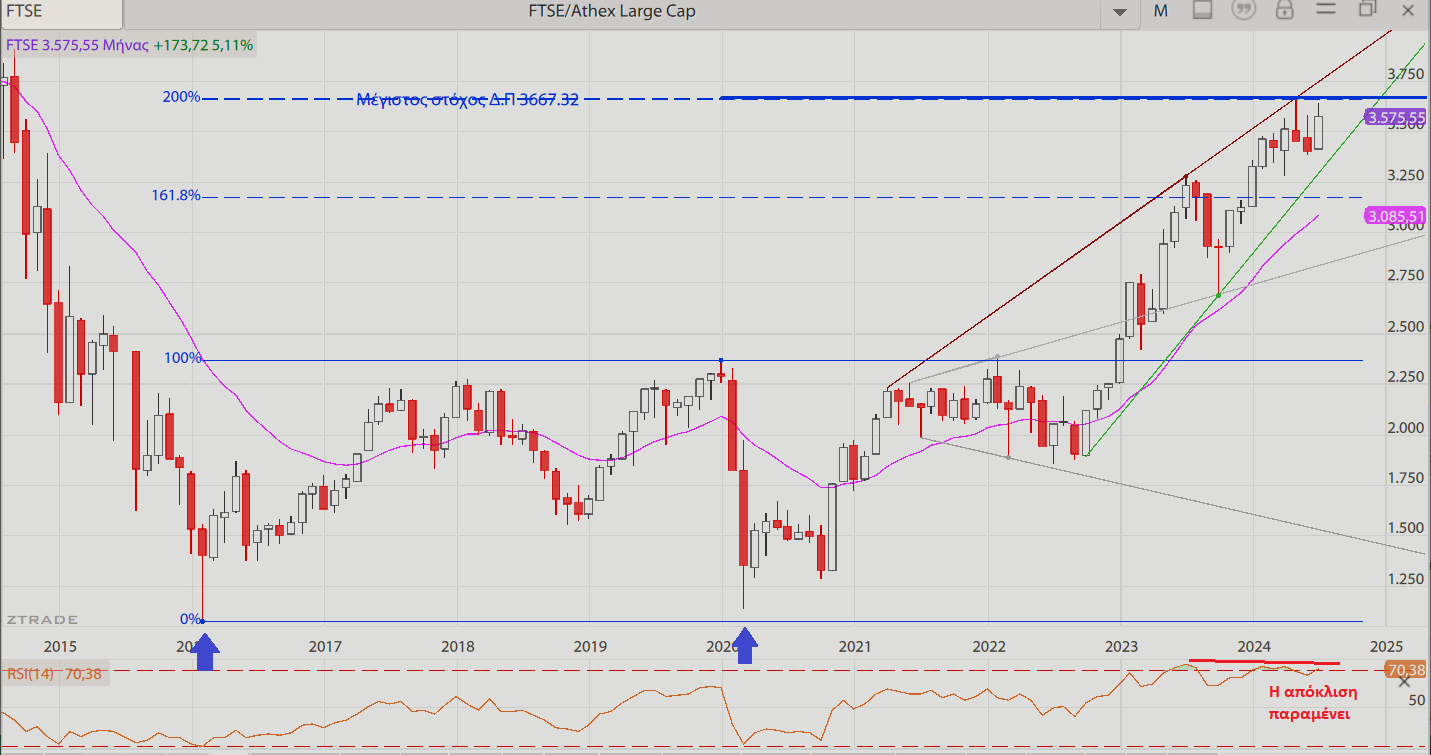Open the symbol dropdown arrow next to the title
The image size is (1431, 755).
click(x=1119, y=11)
